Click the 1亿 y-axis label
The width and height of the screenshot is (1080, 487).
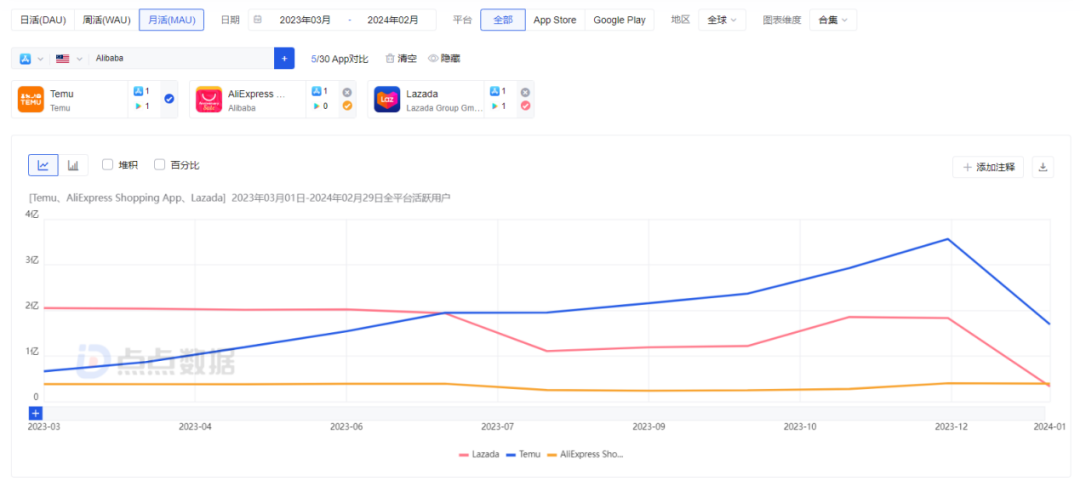(x=32, y=351)
